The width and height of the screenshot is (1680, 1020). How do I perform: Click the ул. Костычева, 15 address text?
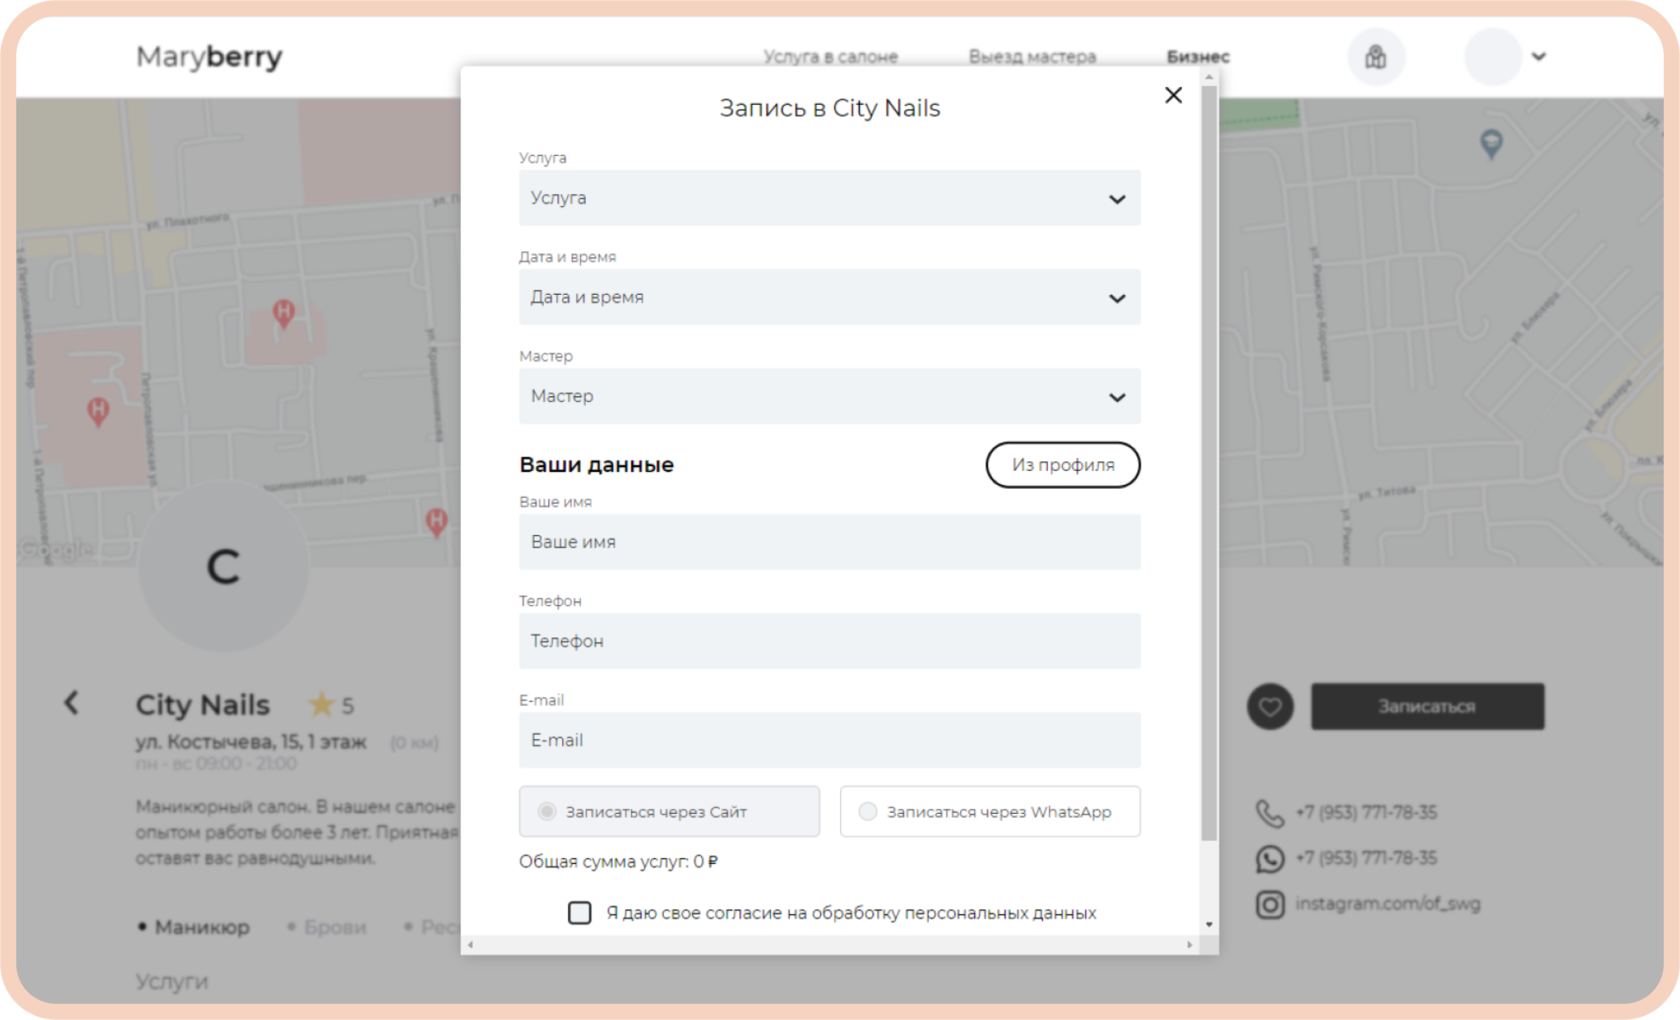(x=251, y=742)
